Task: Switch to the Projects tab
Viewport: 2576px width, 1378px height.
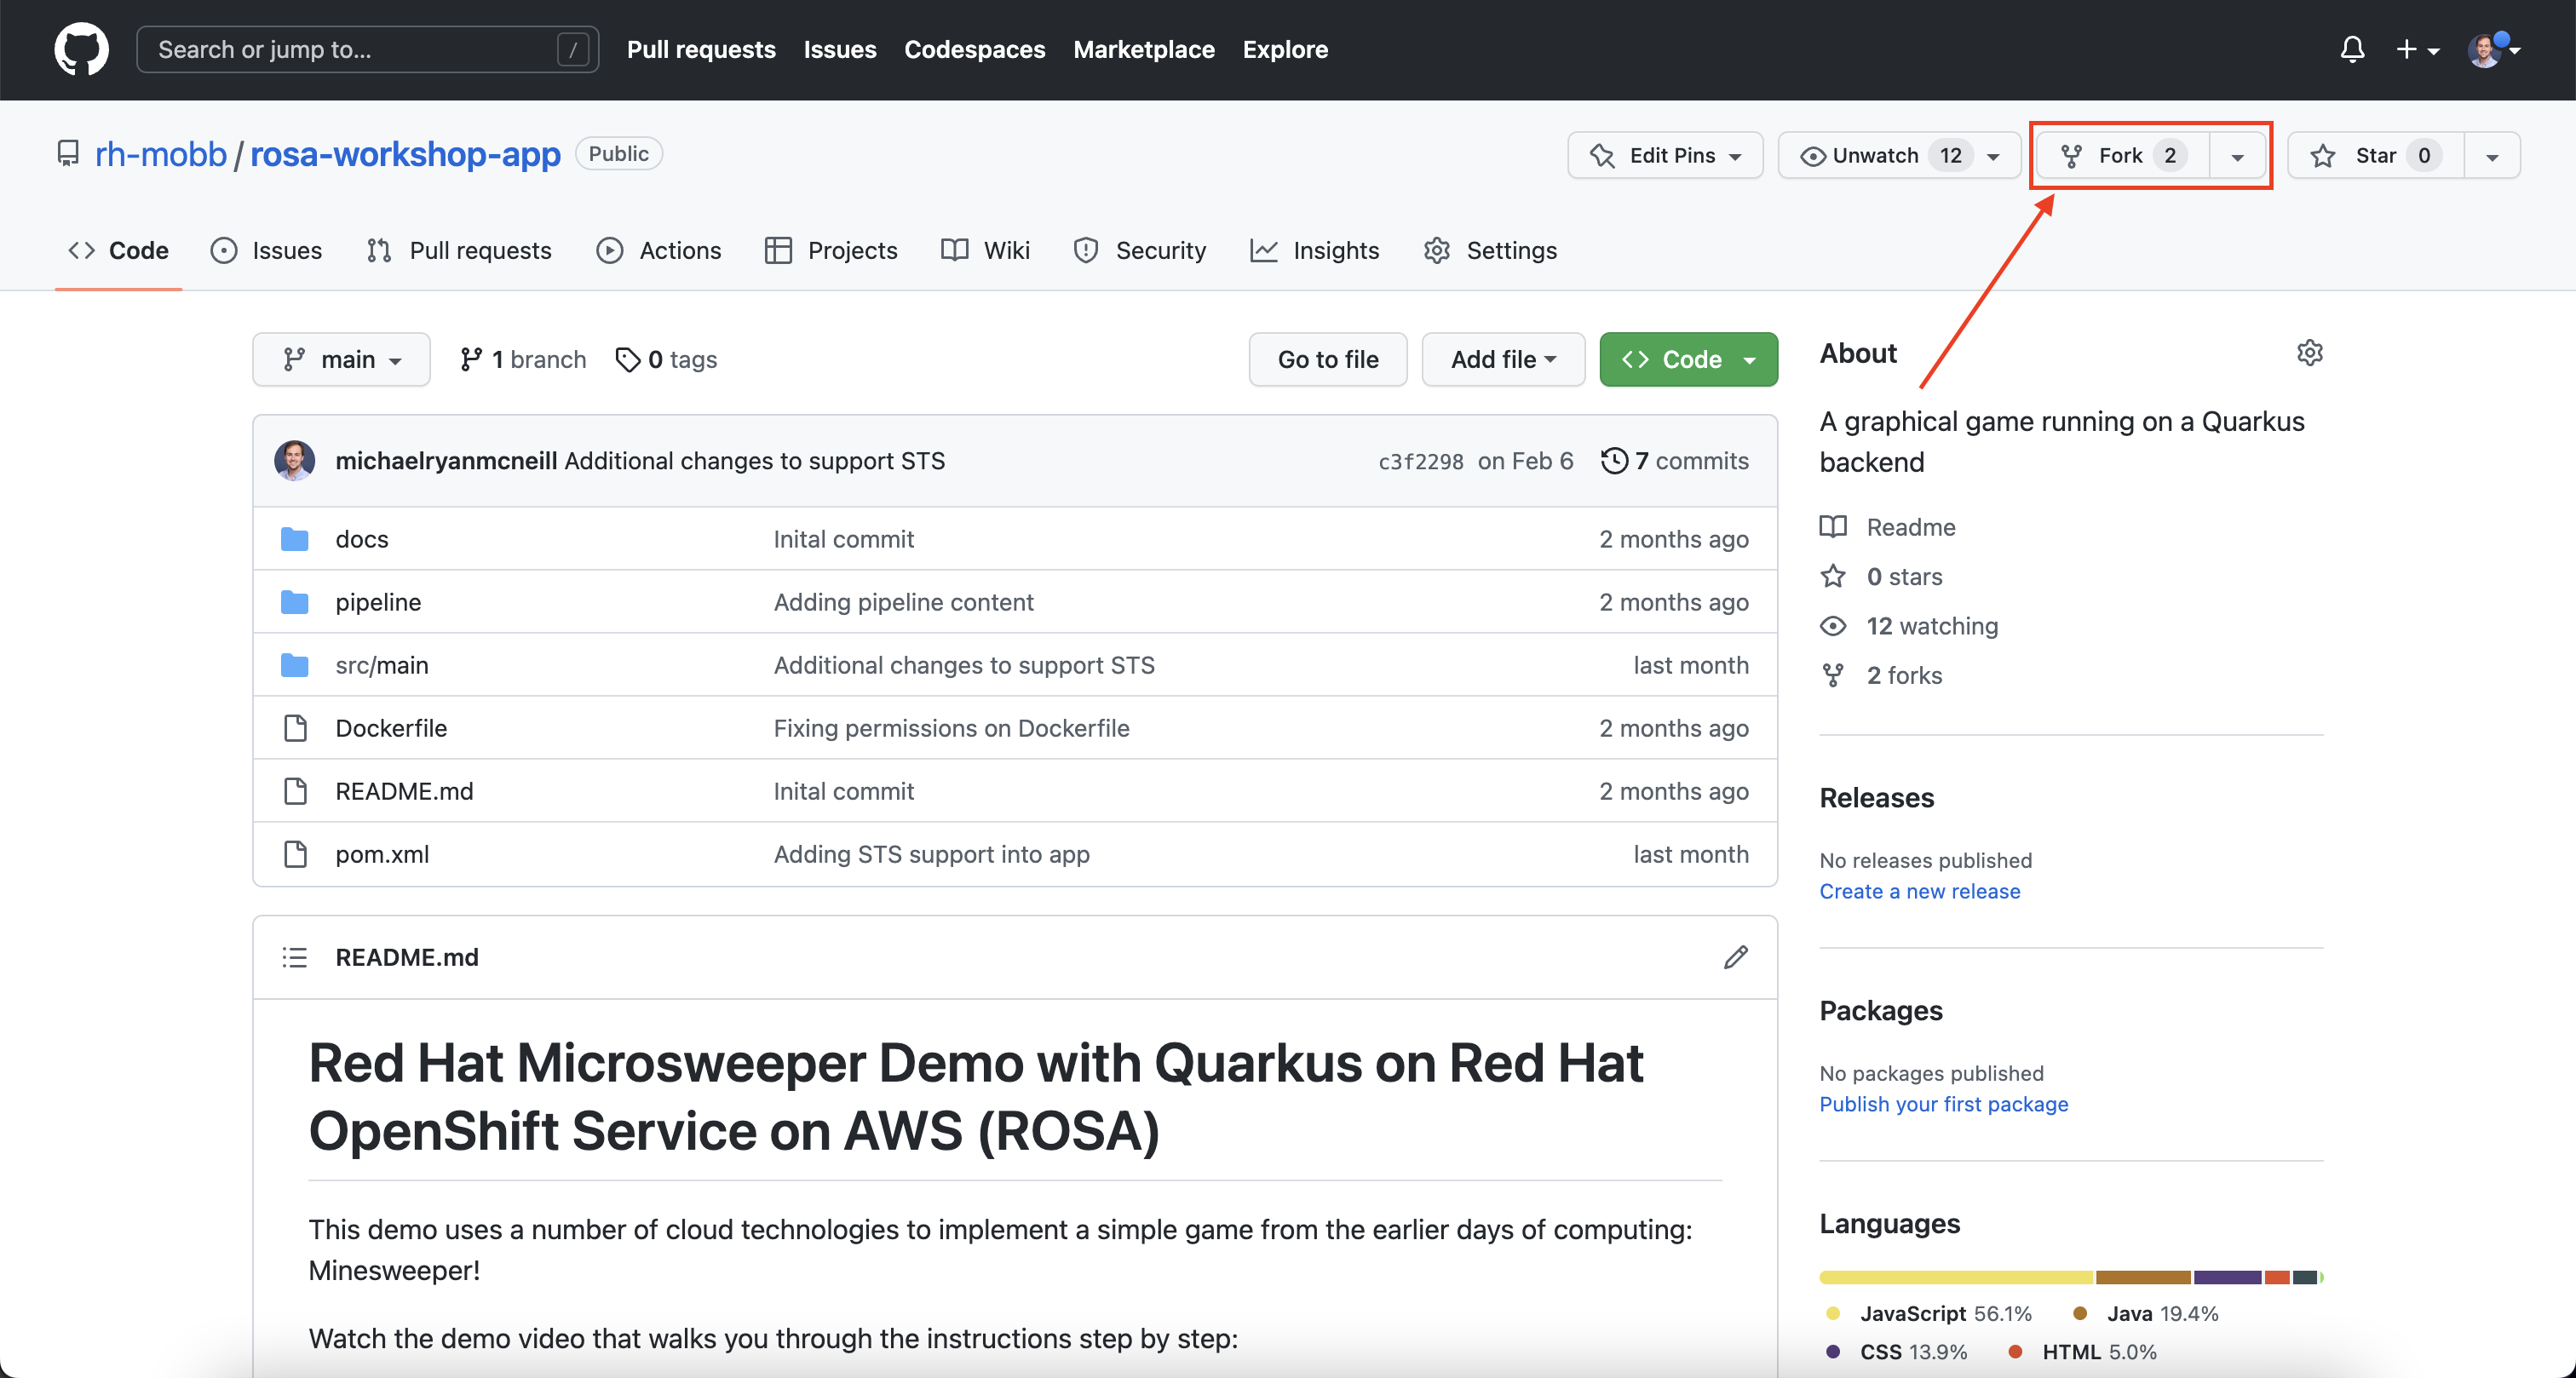Action: coord(831,251)
